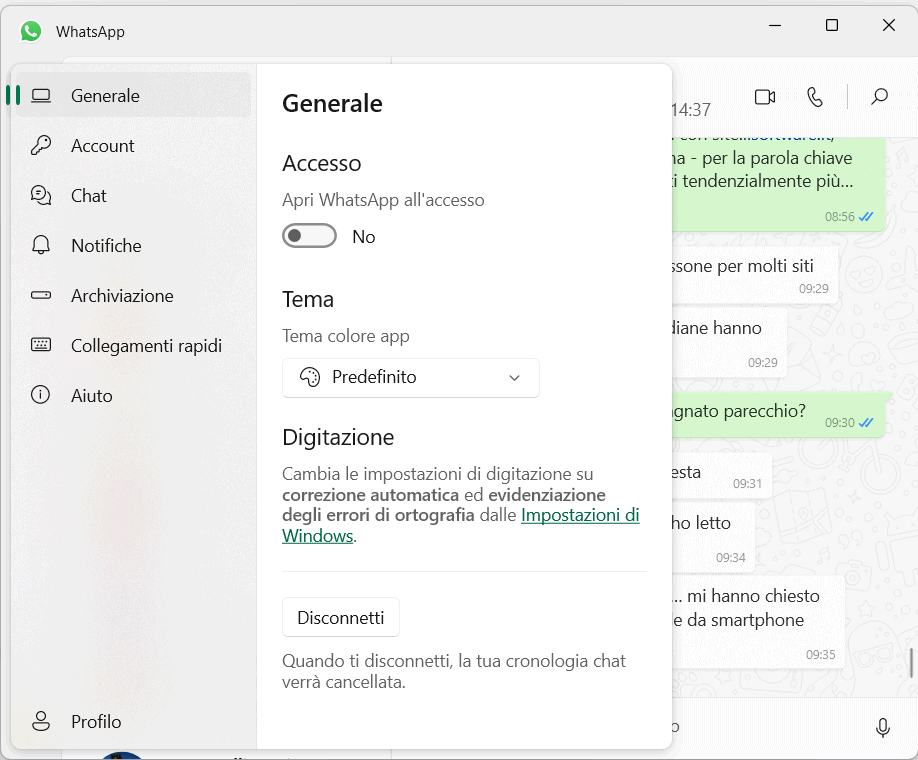Toggle Apri WhatsApp all'accesso switch
This screenshot has width=918, height=760.
(x=309, y=236)
